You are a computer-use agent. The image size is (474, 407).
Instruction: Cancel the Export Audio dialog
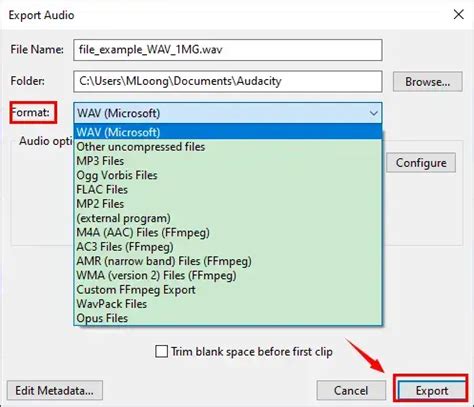coord(351,390)
